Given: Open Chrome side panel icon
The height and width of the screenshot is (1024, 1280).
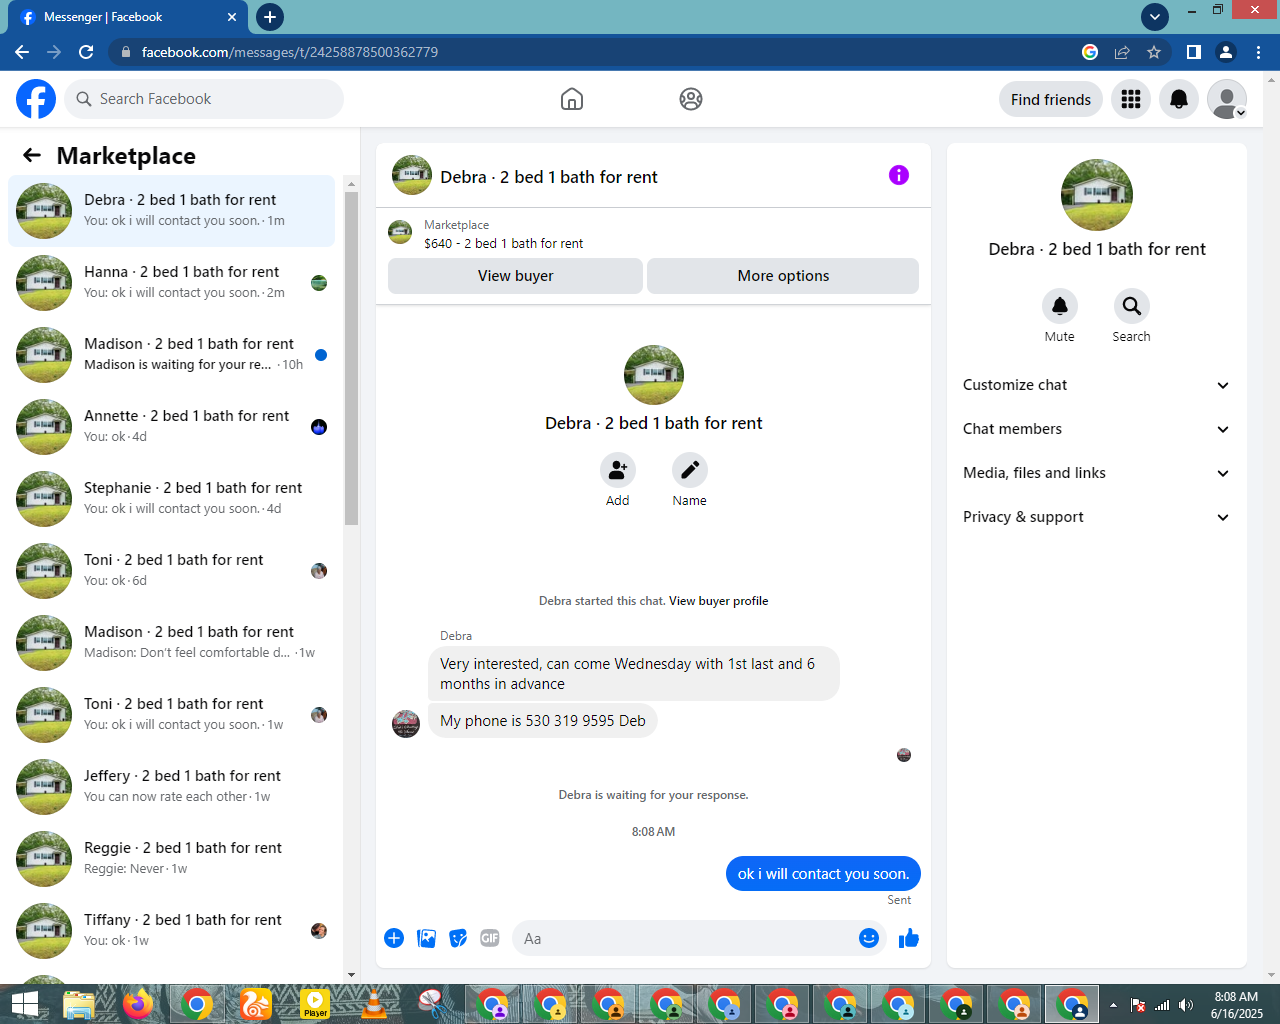Looking at the screenshot, I should 1194,52.
